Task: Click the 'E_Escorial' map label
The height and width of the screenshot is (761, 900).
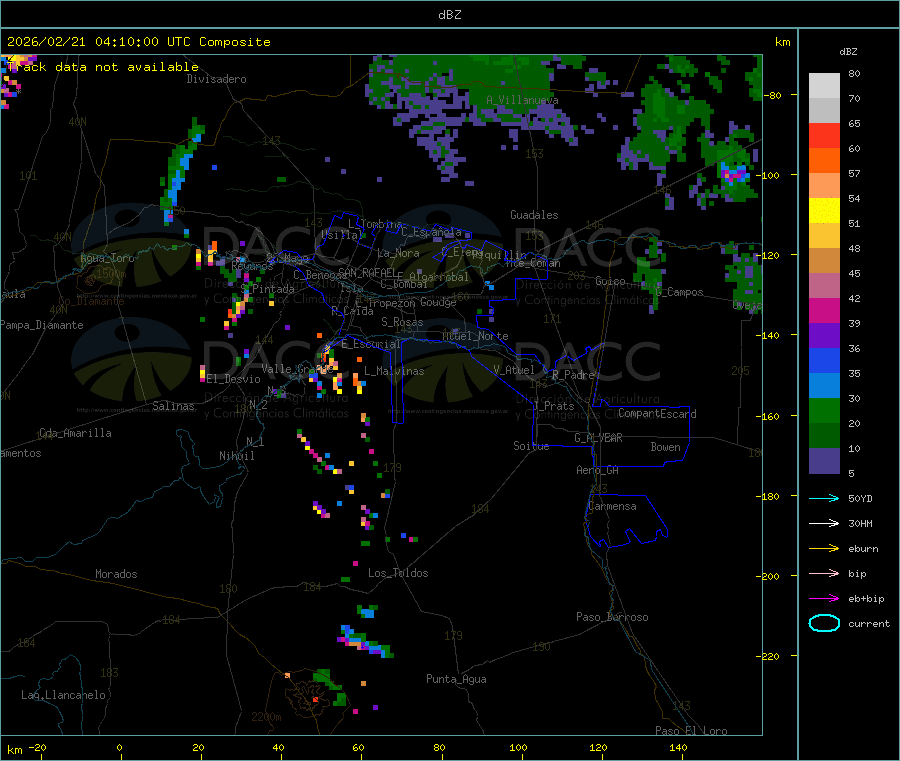Action: [x=371, y=344]
